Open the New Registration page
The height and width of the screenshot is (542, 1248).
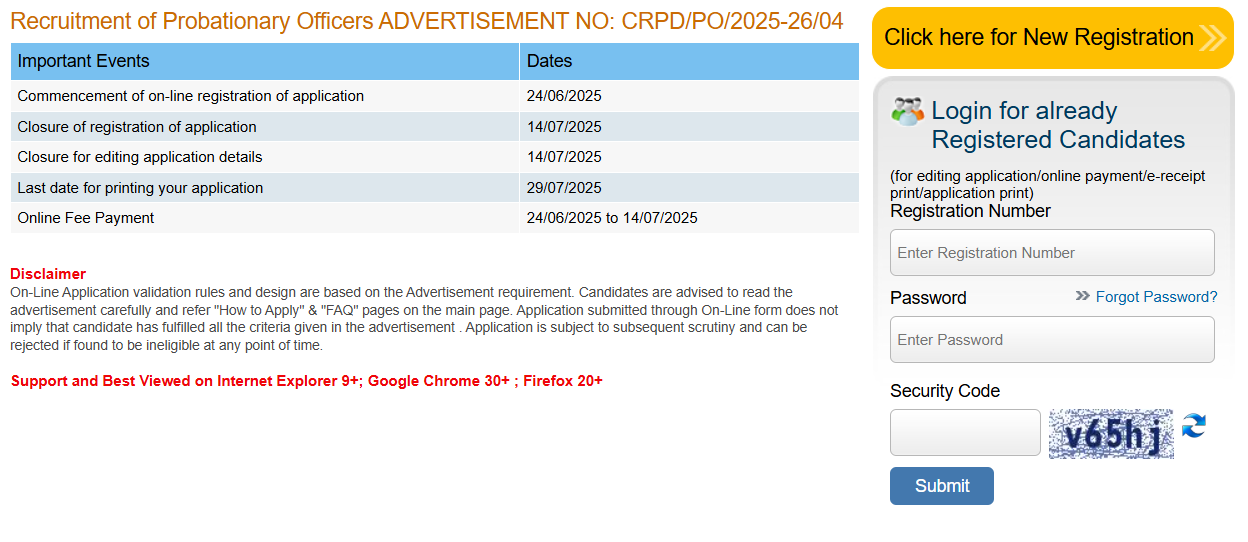click(x=1039, y=38)
